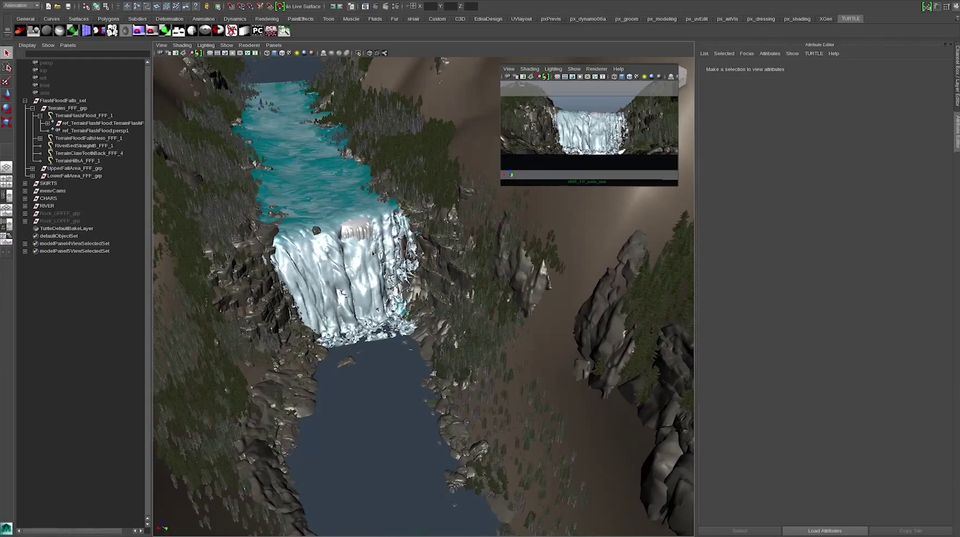Activate the Lasso select tool
Viewport: 960px width, 537px height.
(x=7, y=68)
